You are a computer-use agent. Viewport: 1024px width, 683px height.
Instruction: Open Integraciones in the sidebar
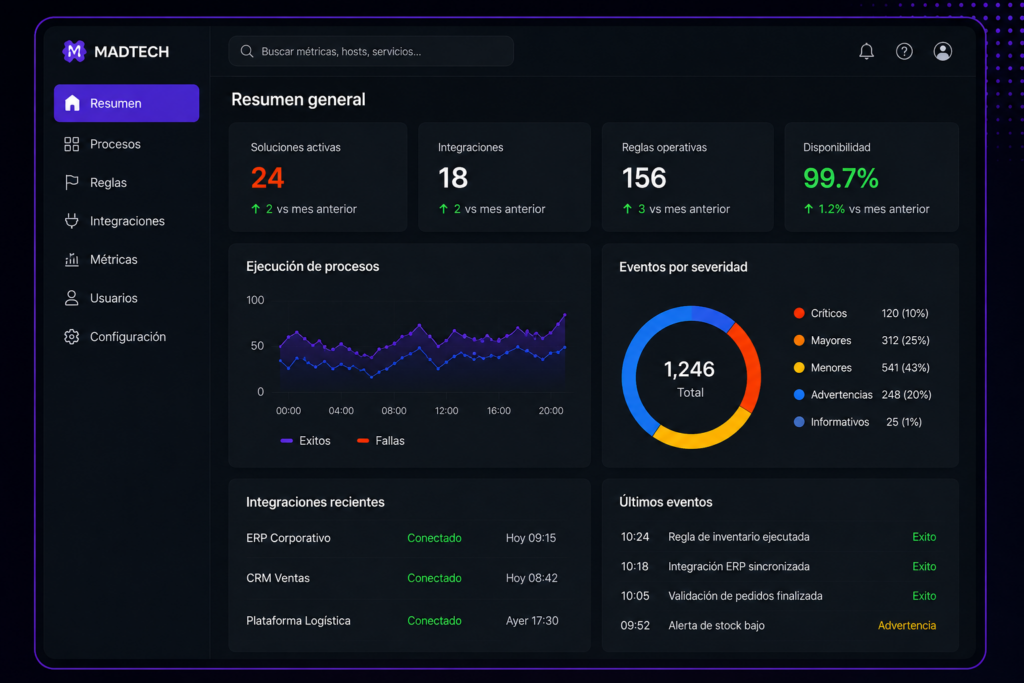coord(127,221)
